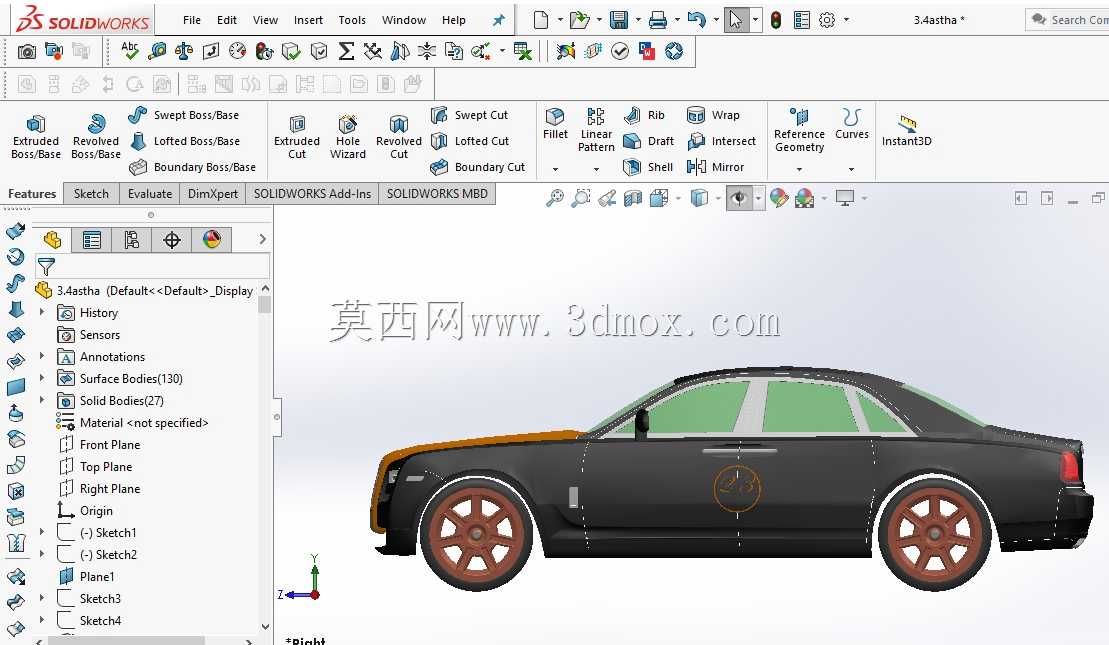Image resolution: width=1109 pixels, height=645 pixels.
Task: Open the Curves tools
Action: (x=852, y=124)
